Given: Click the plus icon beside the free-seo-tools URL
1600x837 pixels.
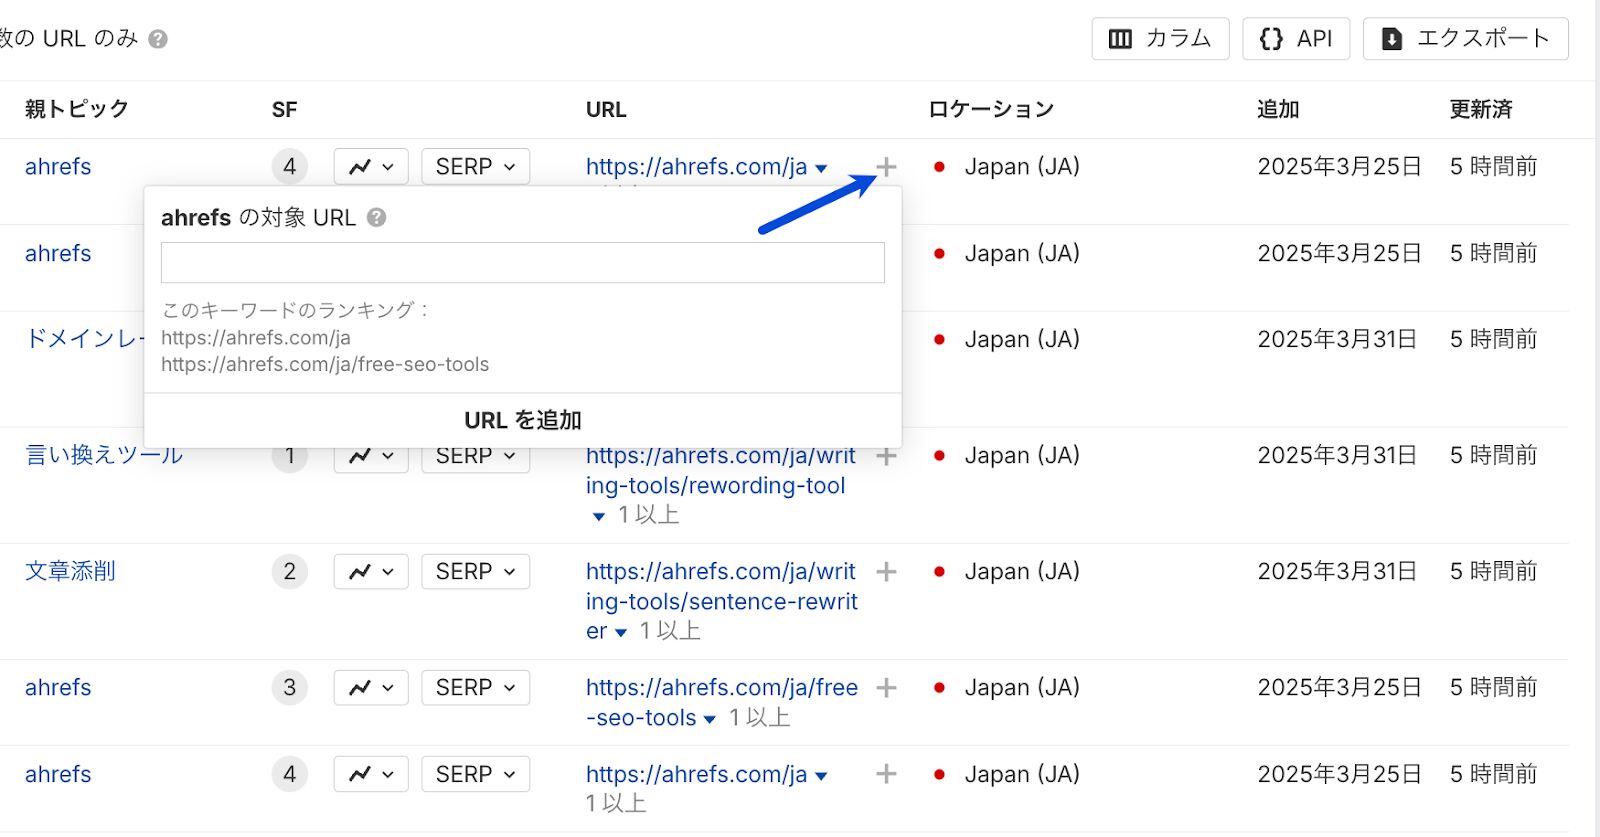Looking at the screenshot, I should [x=886, y=688].
